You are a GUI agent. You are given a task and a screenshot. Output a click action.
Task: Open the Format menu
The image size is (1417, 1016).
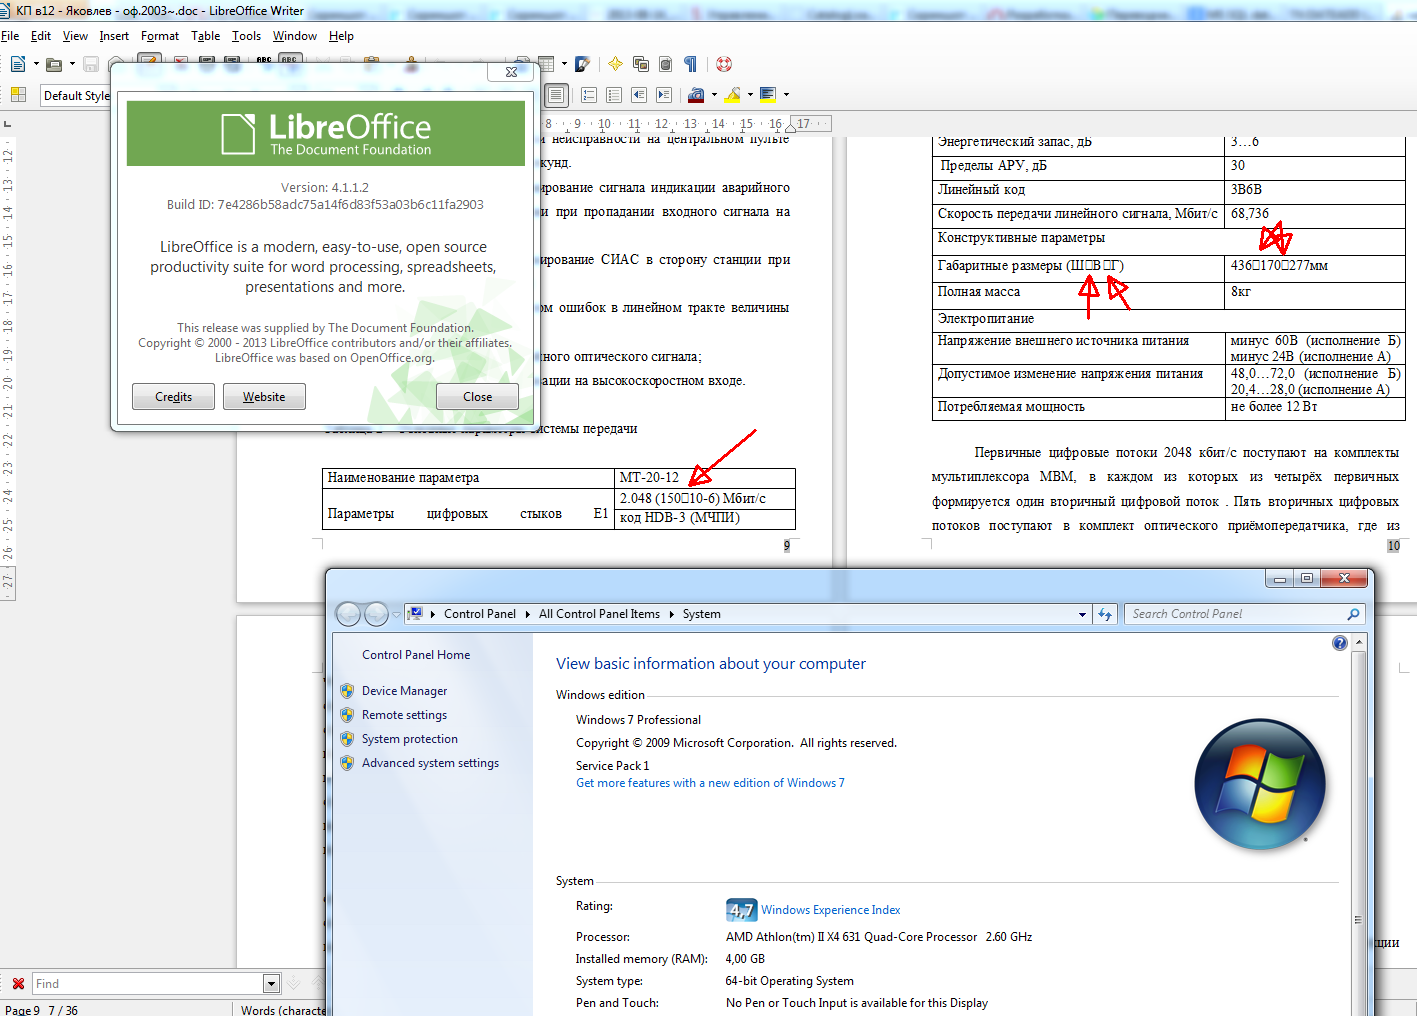[x=160, y=36]
